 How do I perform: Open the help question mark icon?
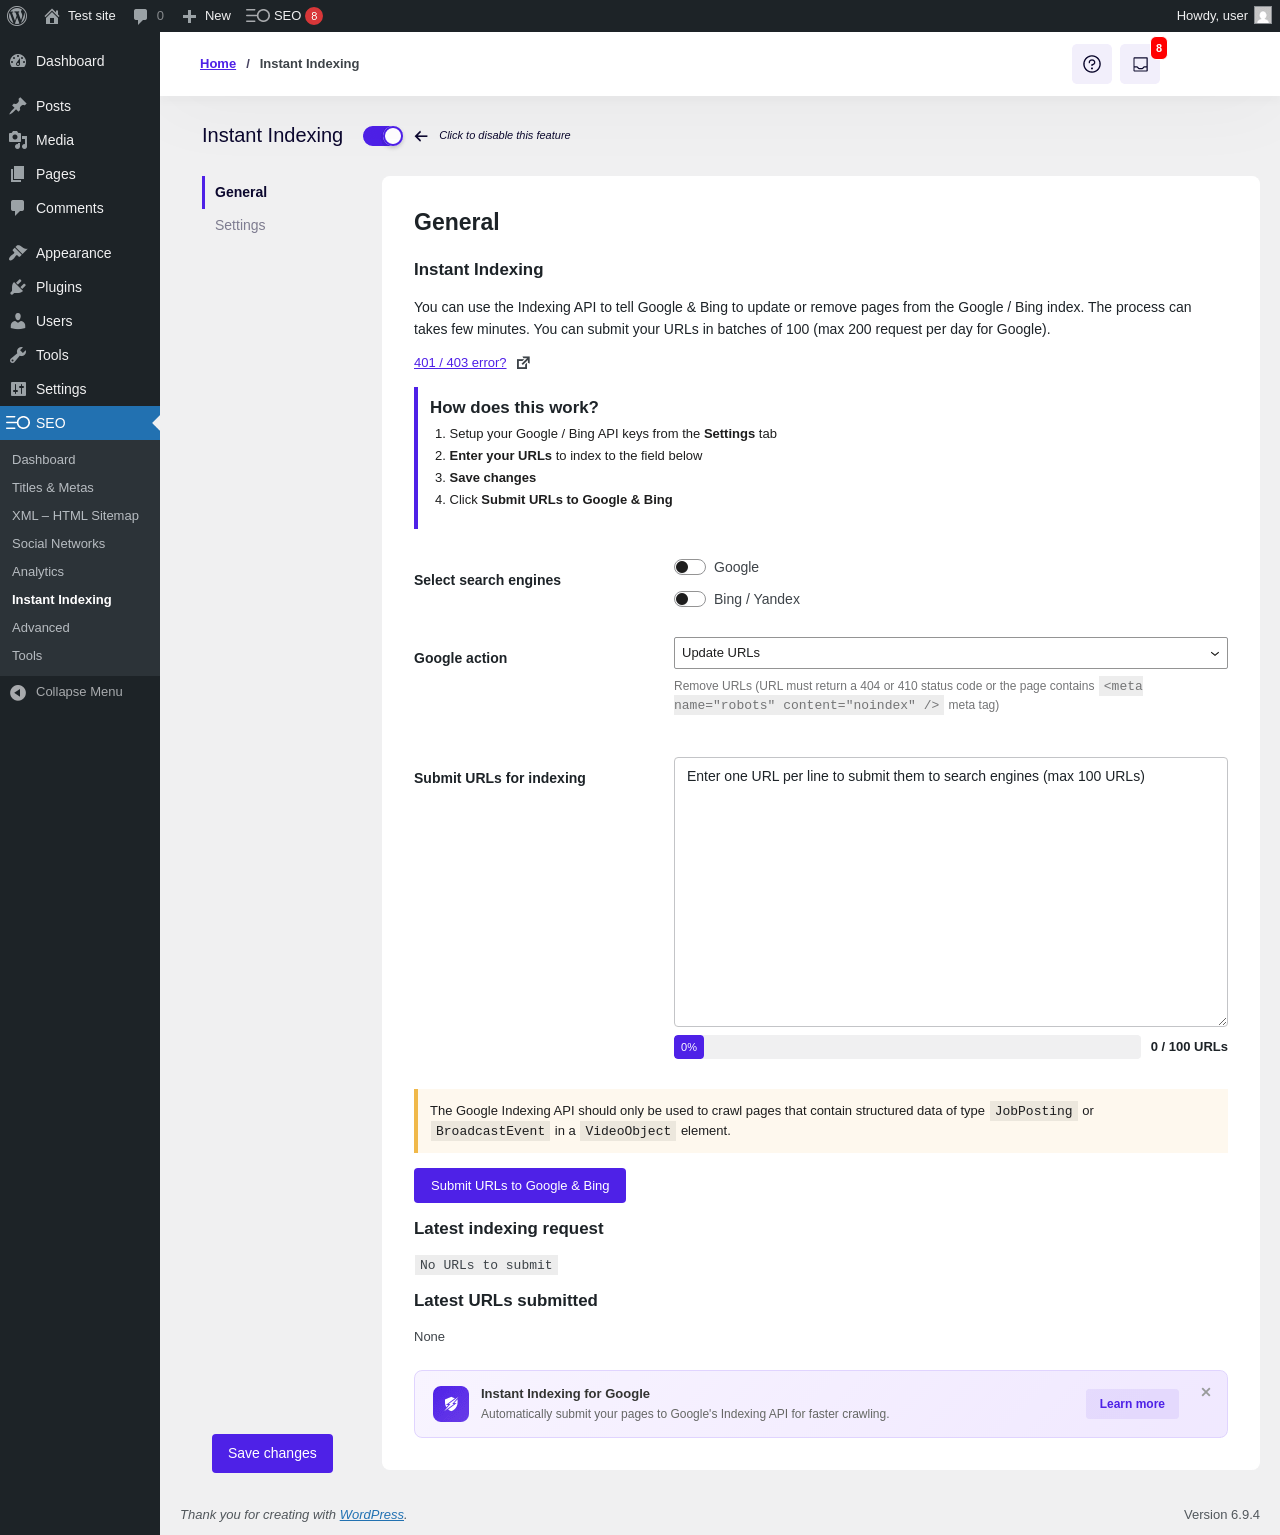[x=1092, y=64]
